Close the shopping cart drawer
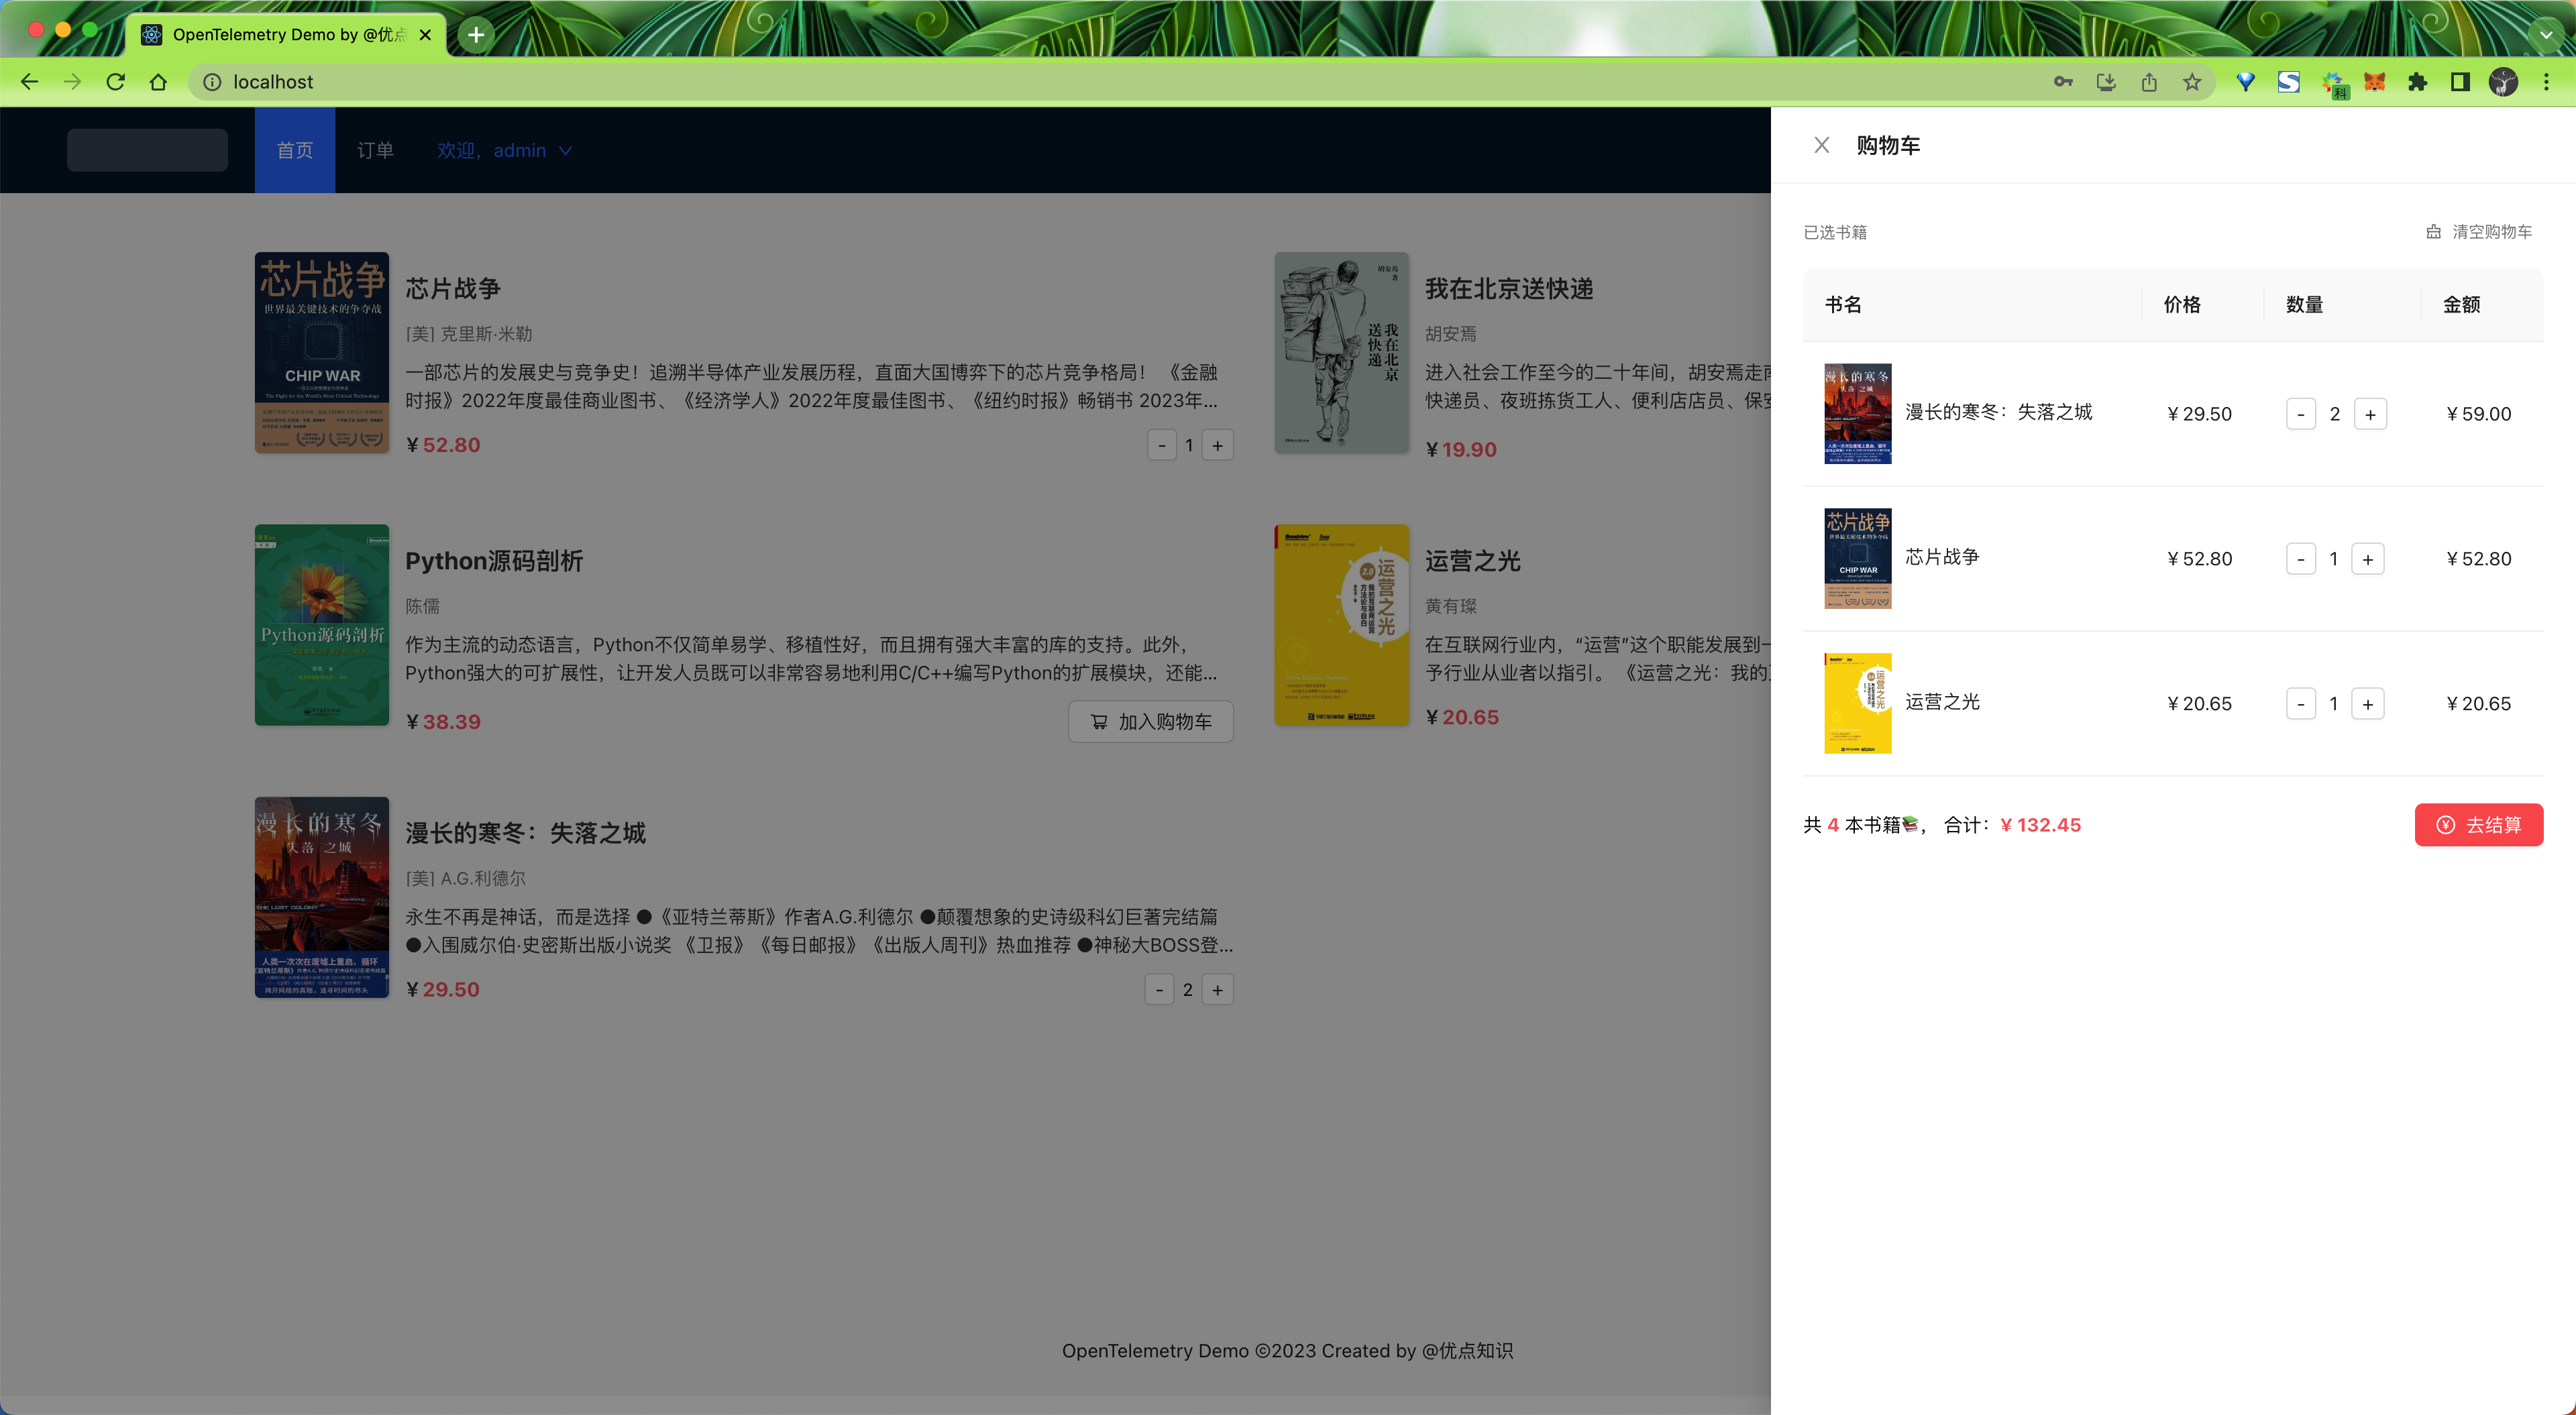The height and width of the screenshot is (1415, 2576). point(1821,145)
